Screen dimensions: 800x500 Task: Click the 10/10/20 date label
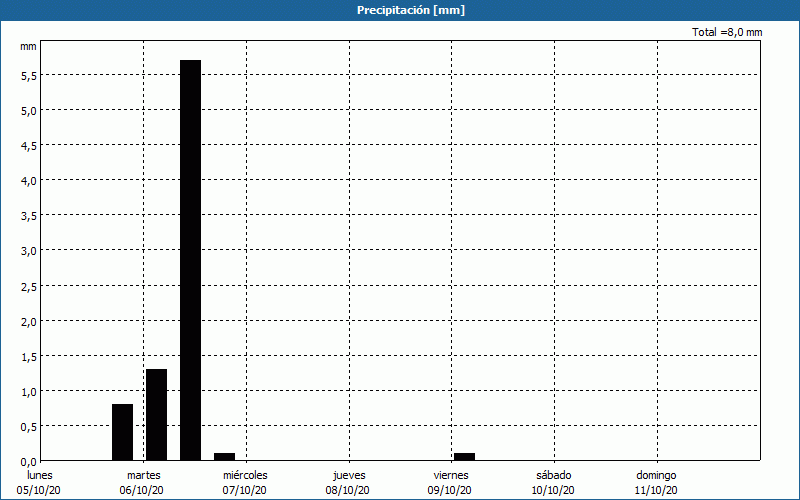pyautogui.click(x=553, y=490)
